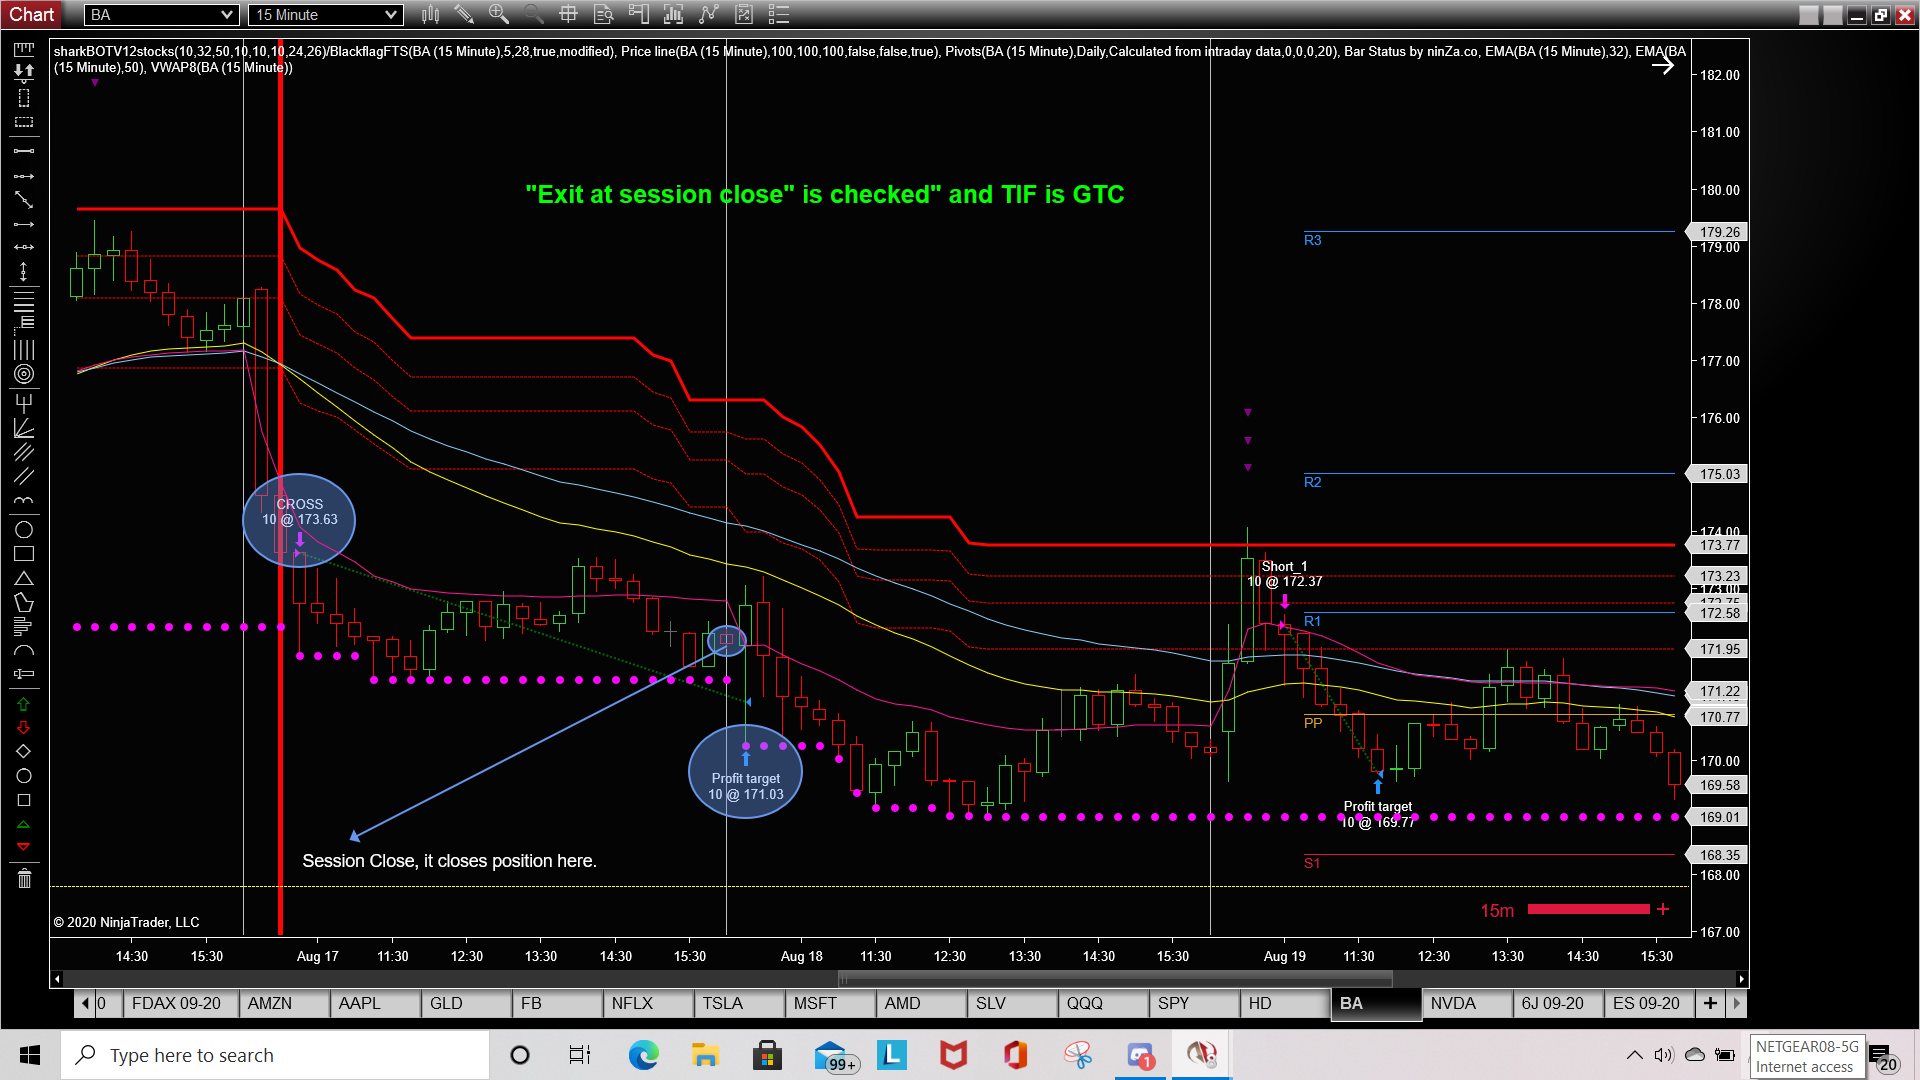
Task: Open the BA instrument dropdown
Action: (161, 14)
